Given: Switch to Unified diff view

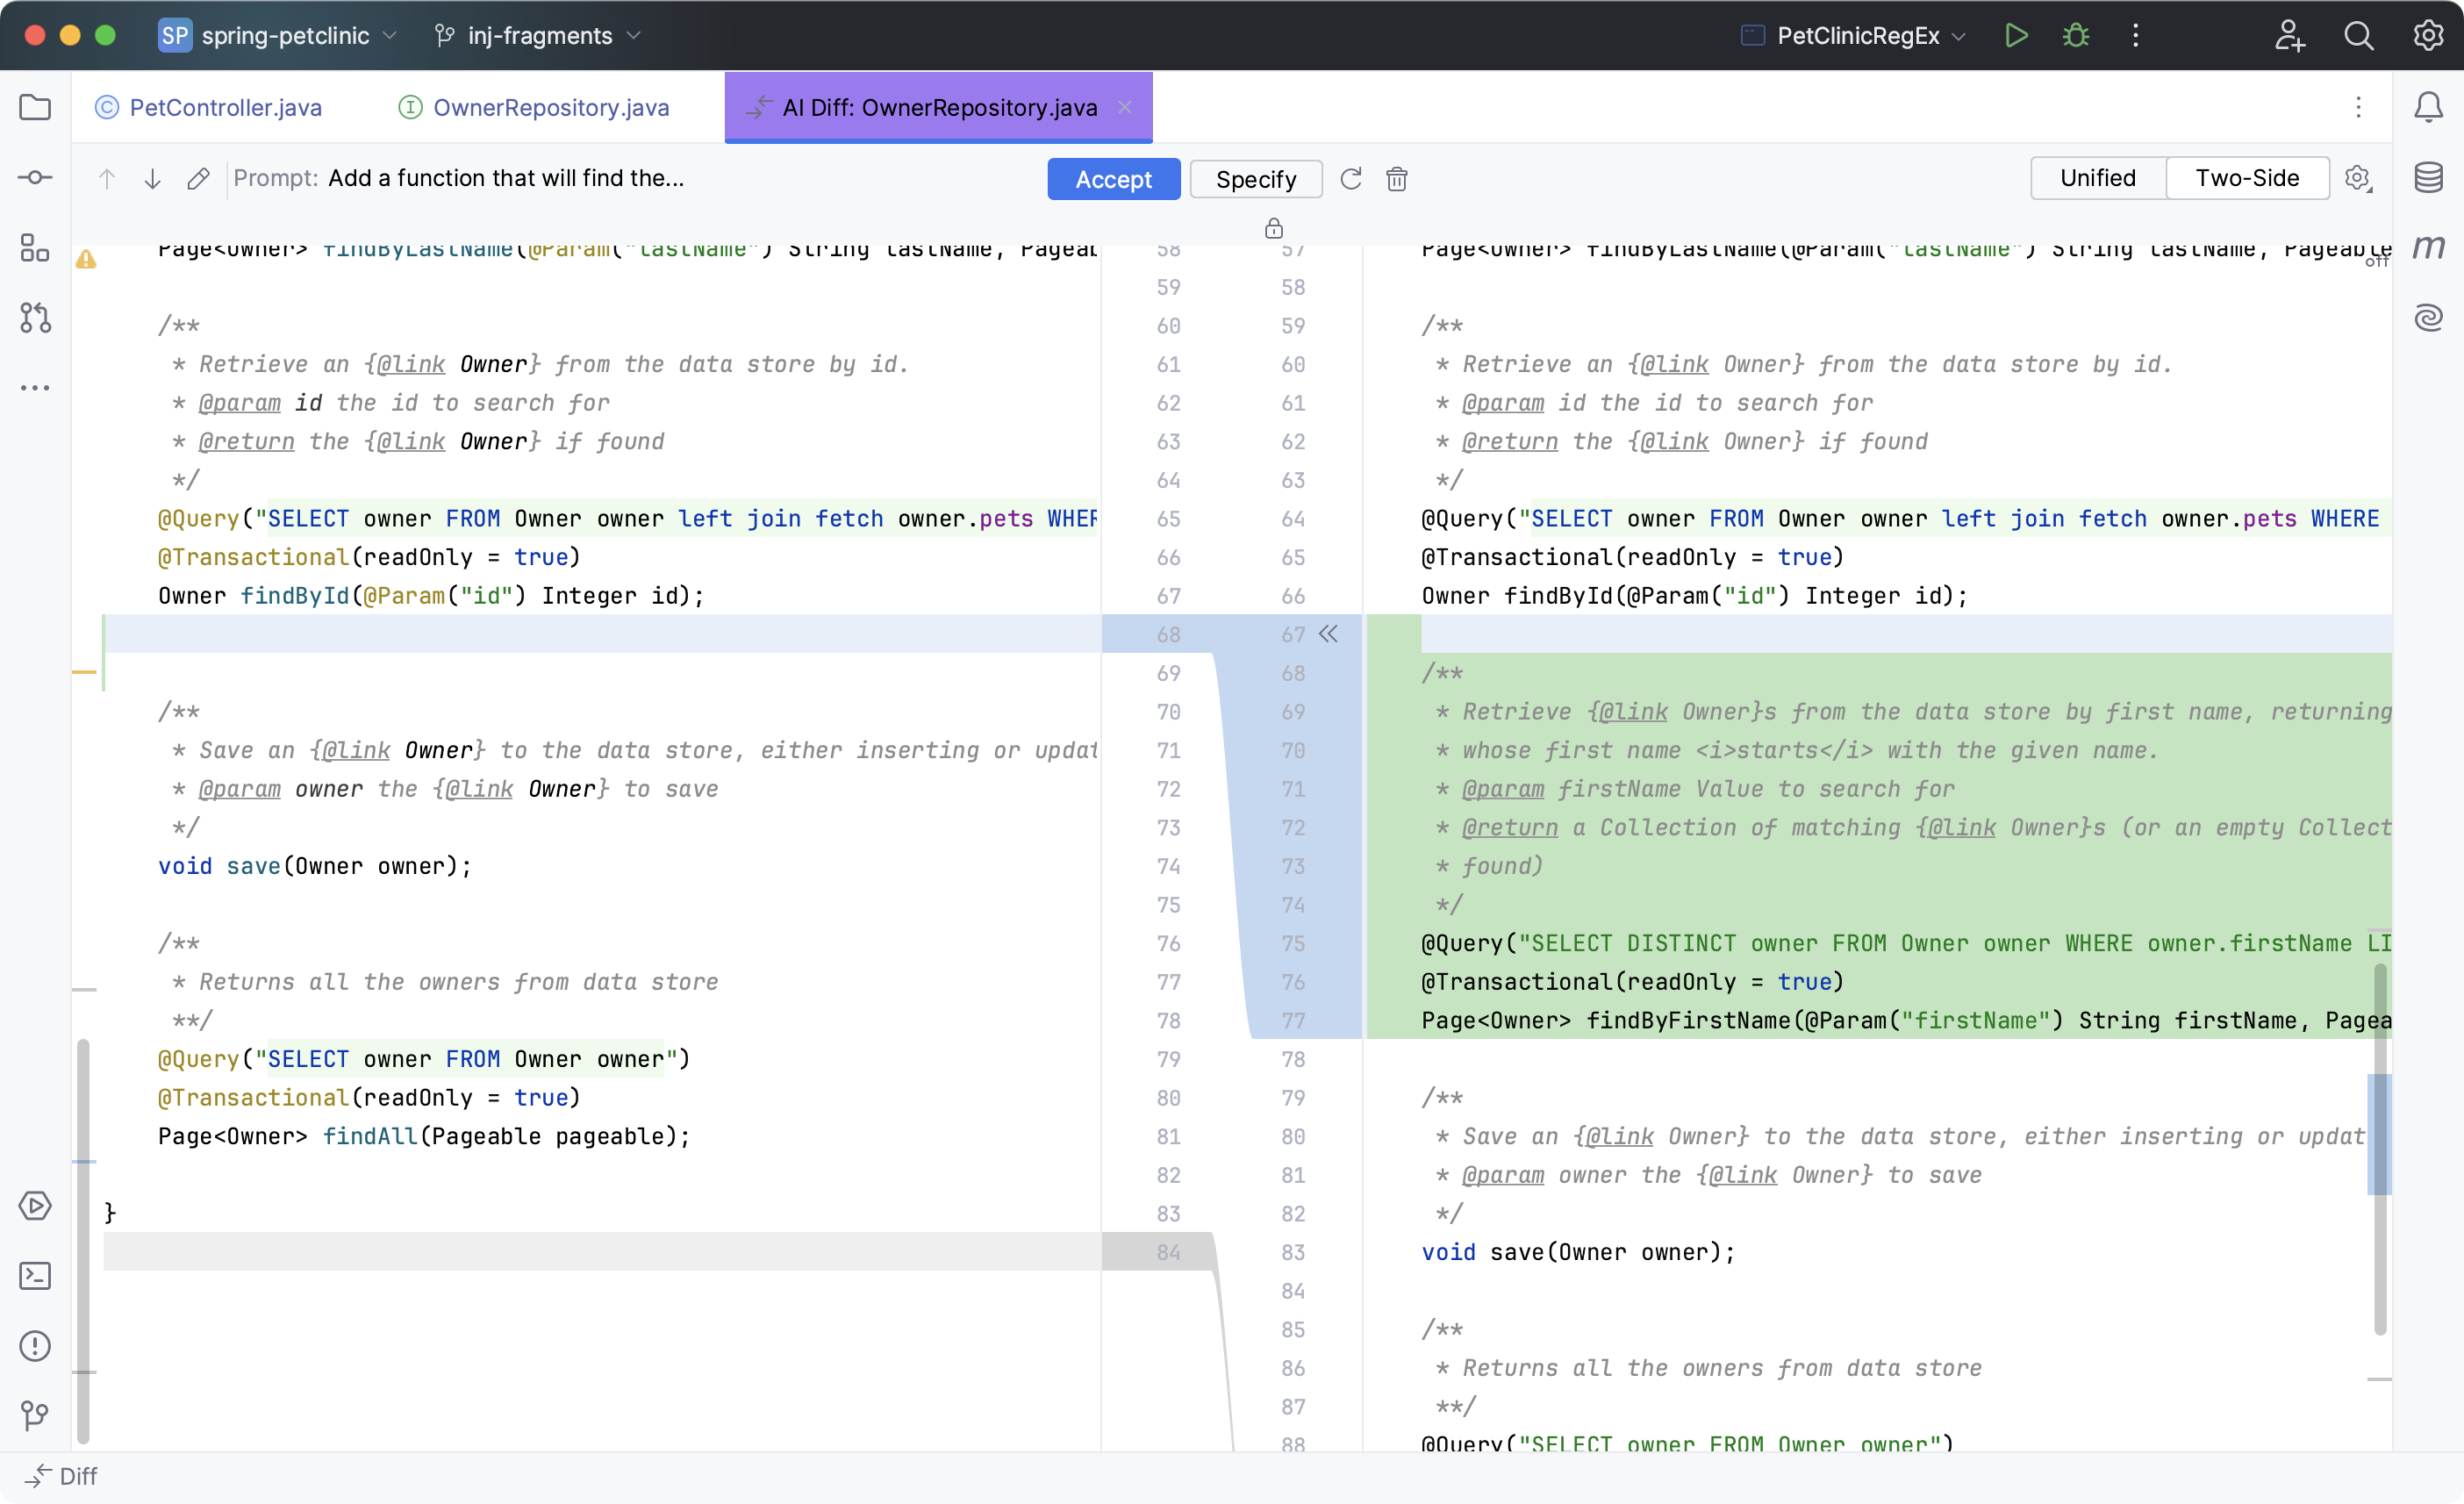Looking at the screenshot, I should coord(2098,177).
